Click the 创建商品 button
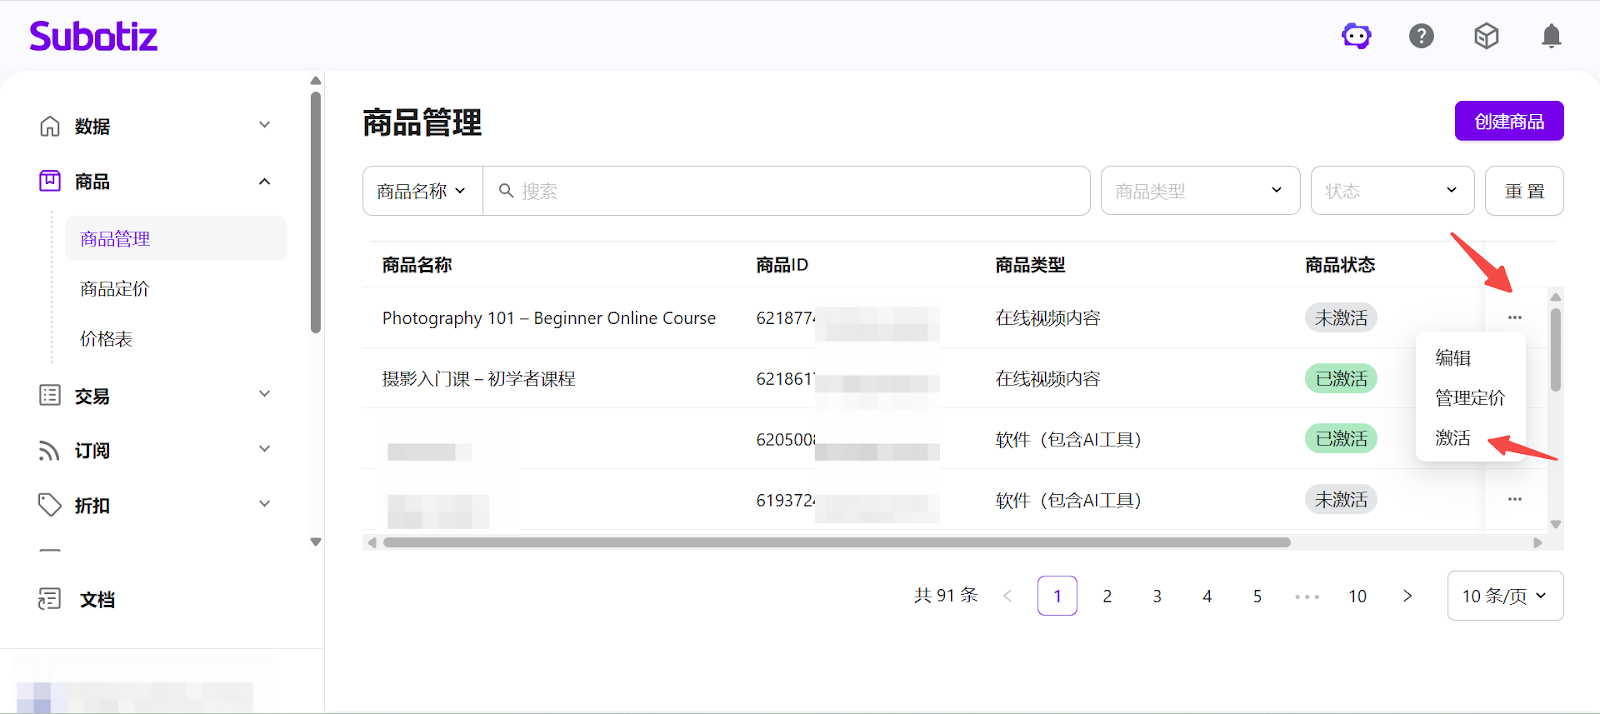This screenshot has height=714, width=1600. coord(1508,122)
